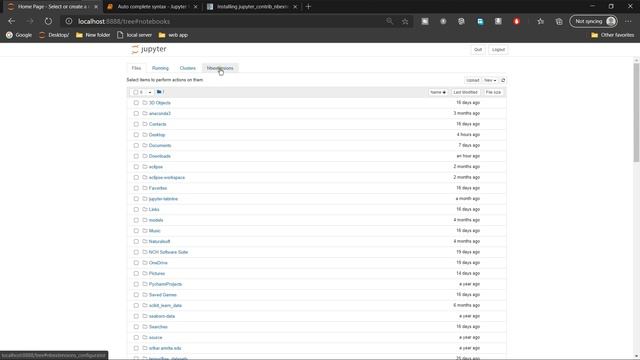Check the box for 3D Objects
Image resolution: width=640 pixels, height=360 pixels.
coord(136,103)
